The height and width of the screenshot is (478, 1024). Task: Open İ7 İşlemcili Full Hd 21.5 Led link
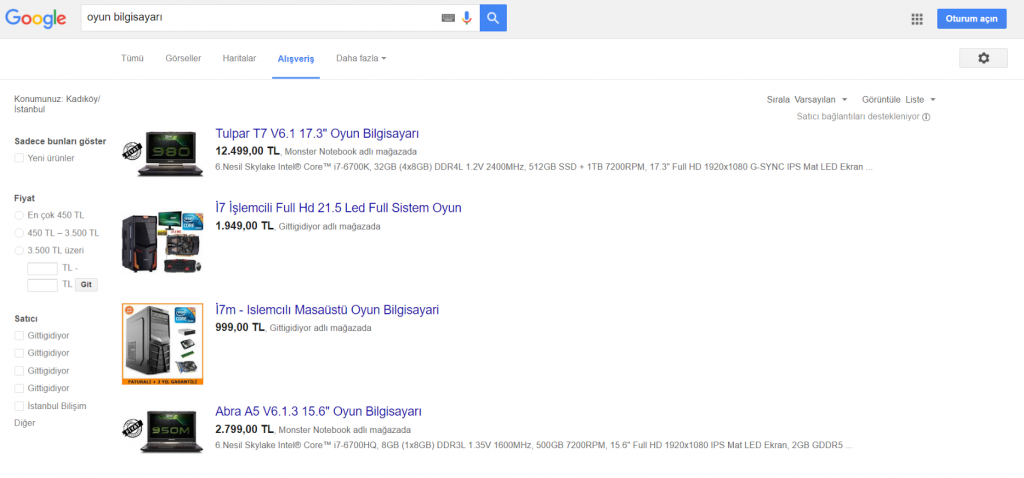click(338, 208)
